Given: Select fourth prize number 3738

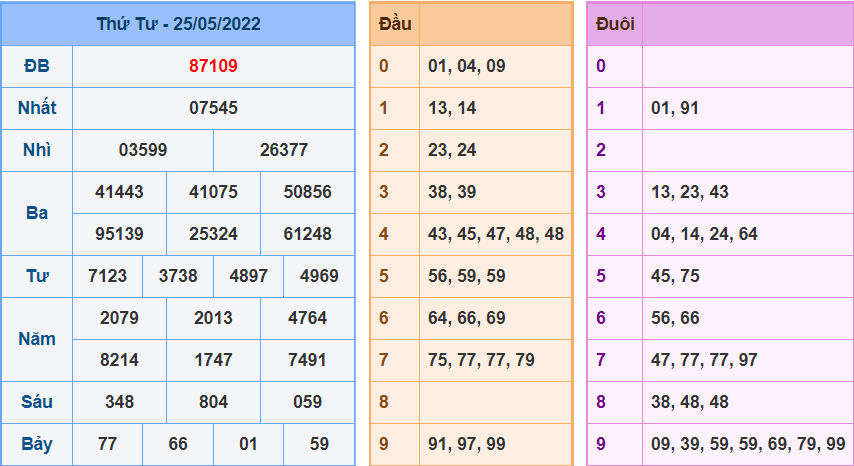Looking at the screenshot, I should click(178, 275).
